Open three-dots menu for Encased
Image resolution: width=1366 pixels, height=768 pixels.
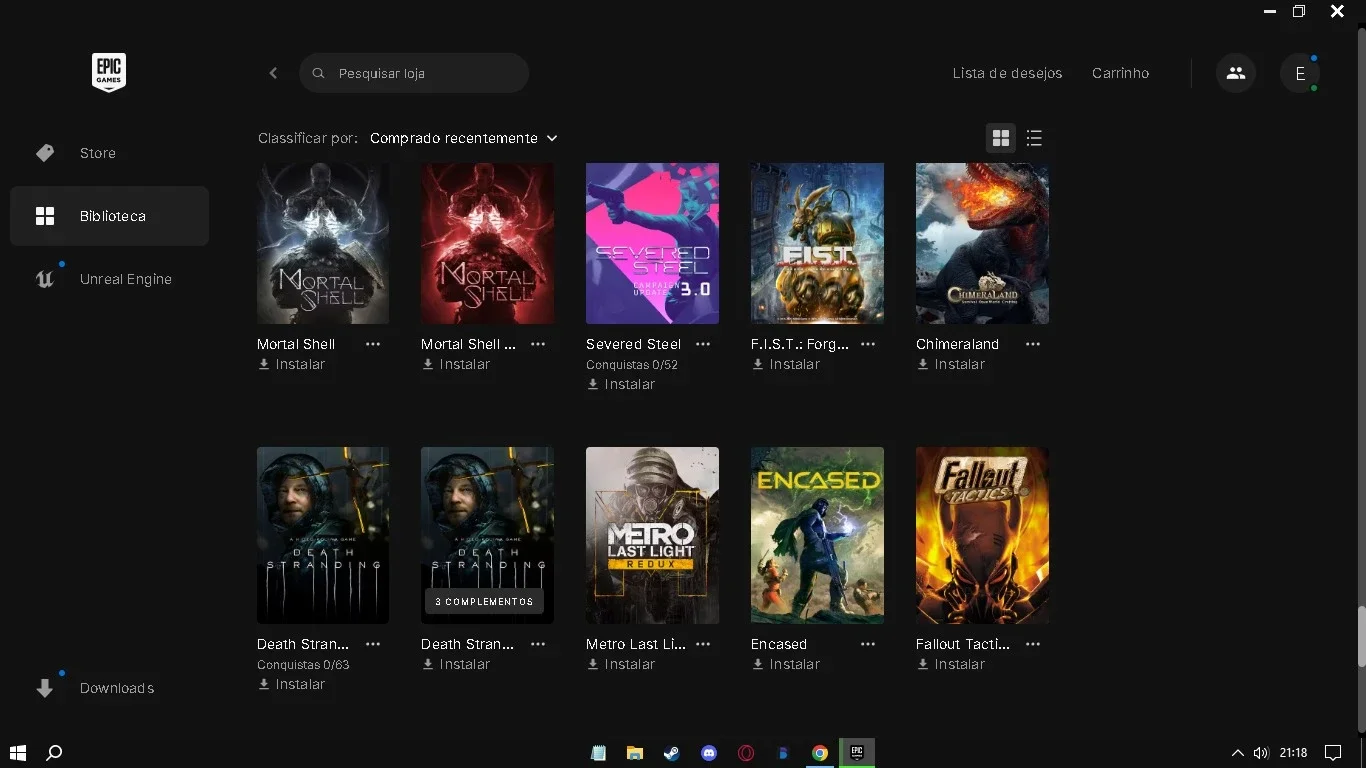point(868,644)
